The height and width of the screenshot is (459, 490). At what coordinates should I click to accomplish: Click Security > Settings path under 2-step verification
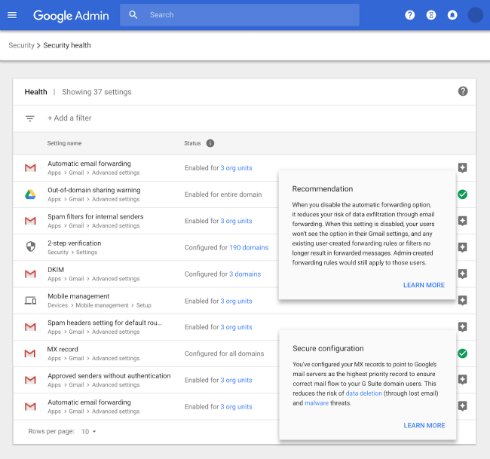tap(72, 252)
